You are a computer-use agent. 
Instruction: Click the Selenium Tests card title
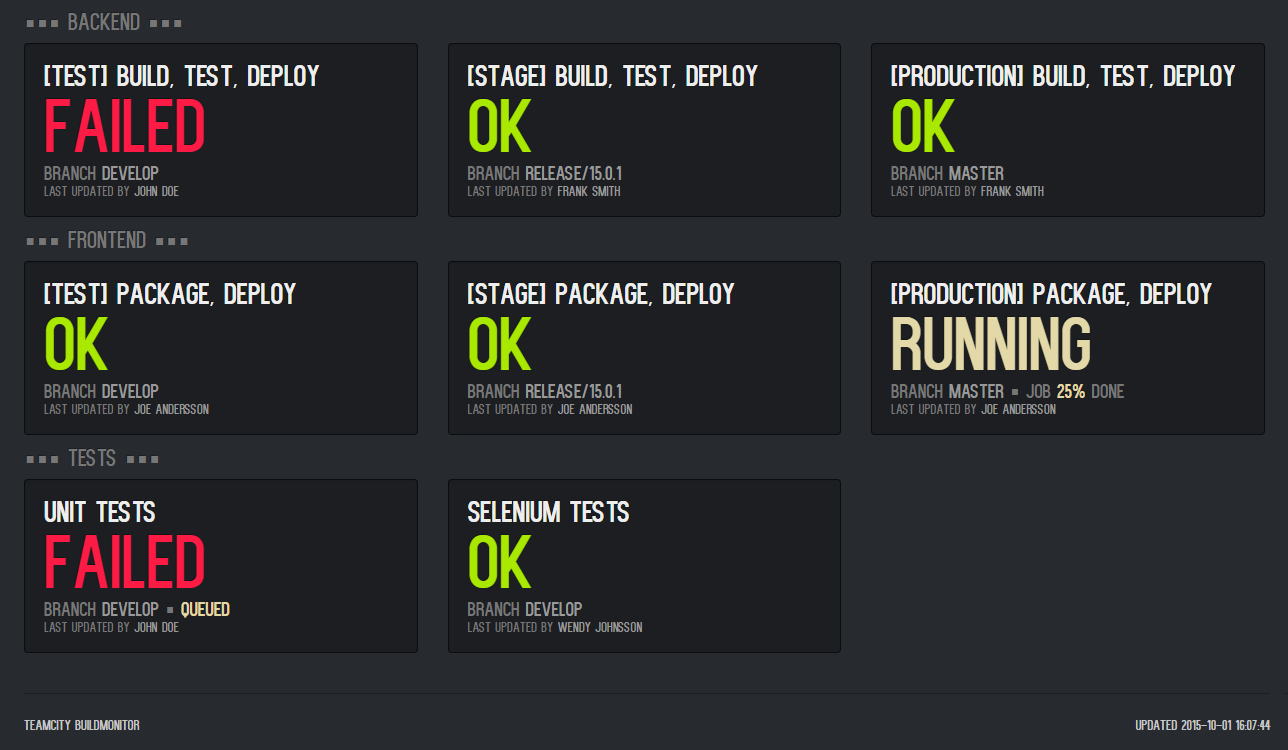(548, 512)
